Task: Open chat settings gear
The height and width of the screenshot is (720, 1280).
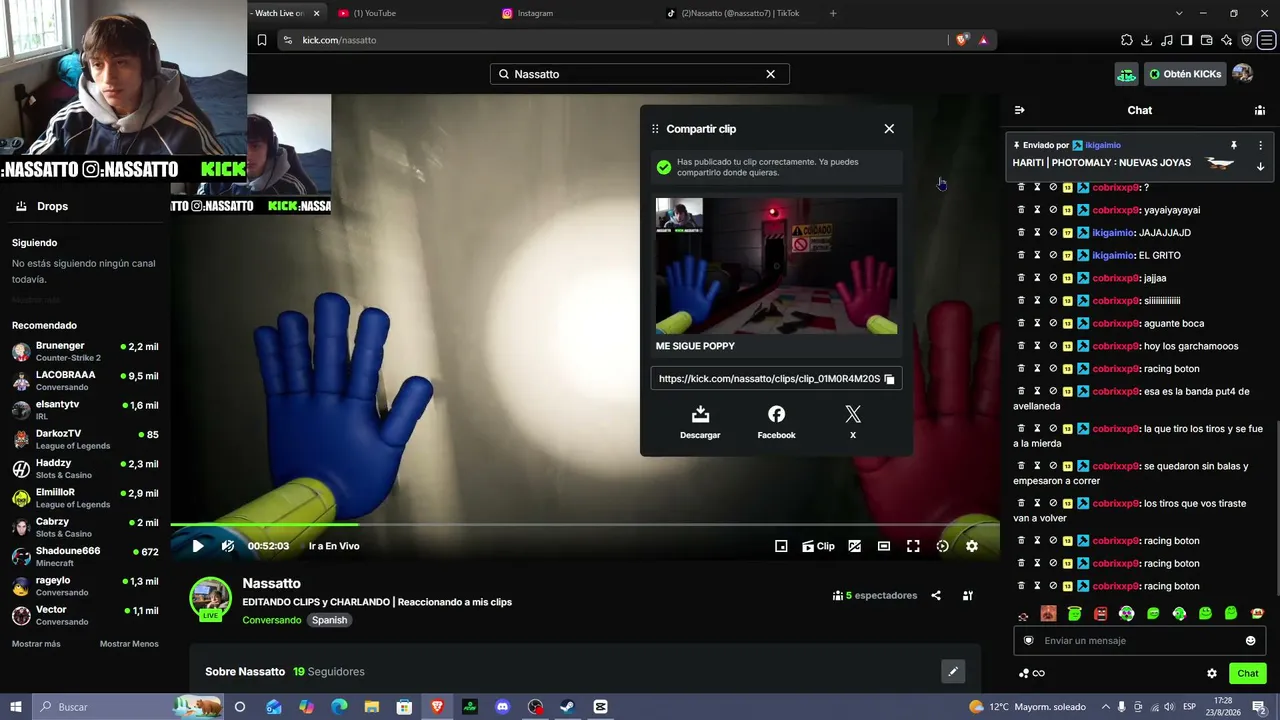Action: pyautogui.click(x=1212, y=674)
